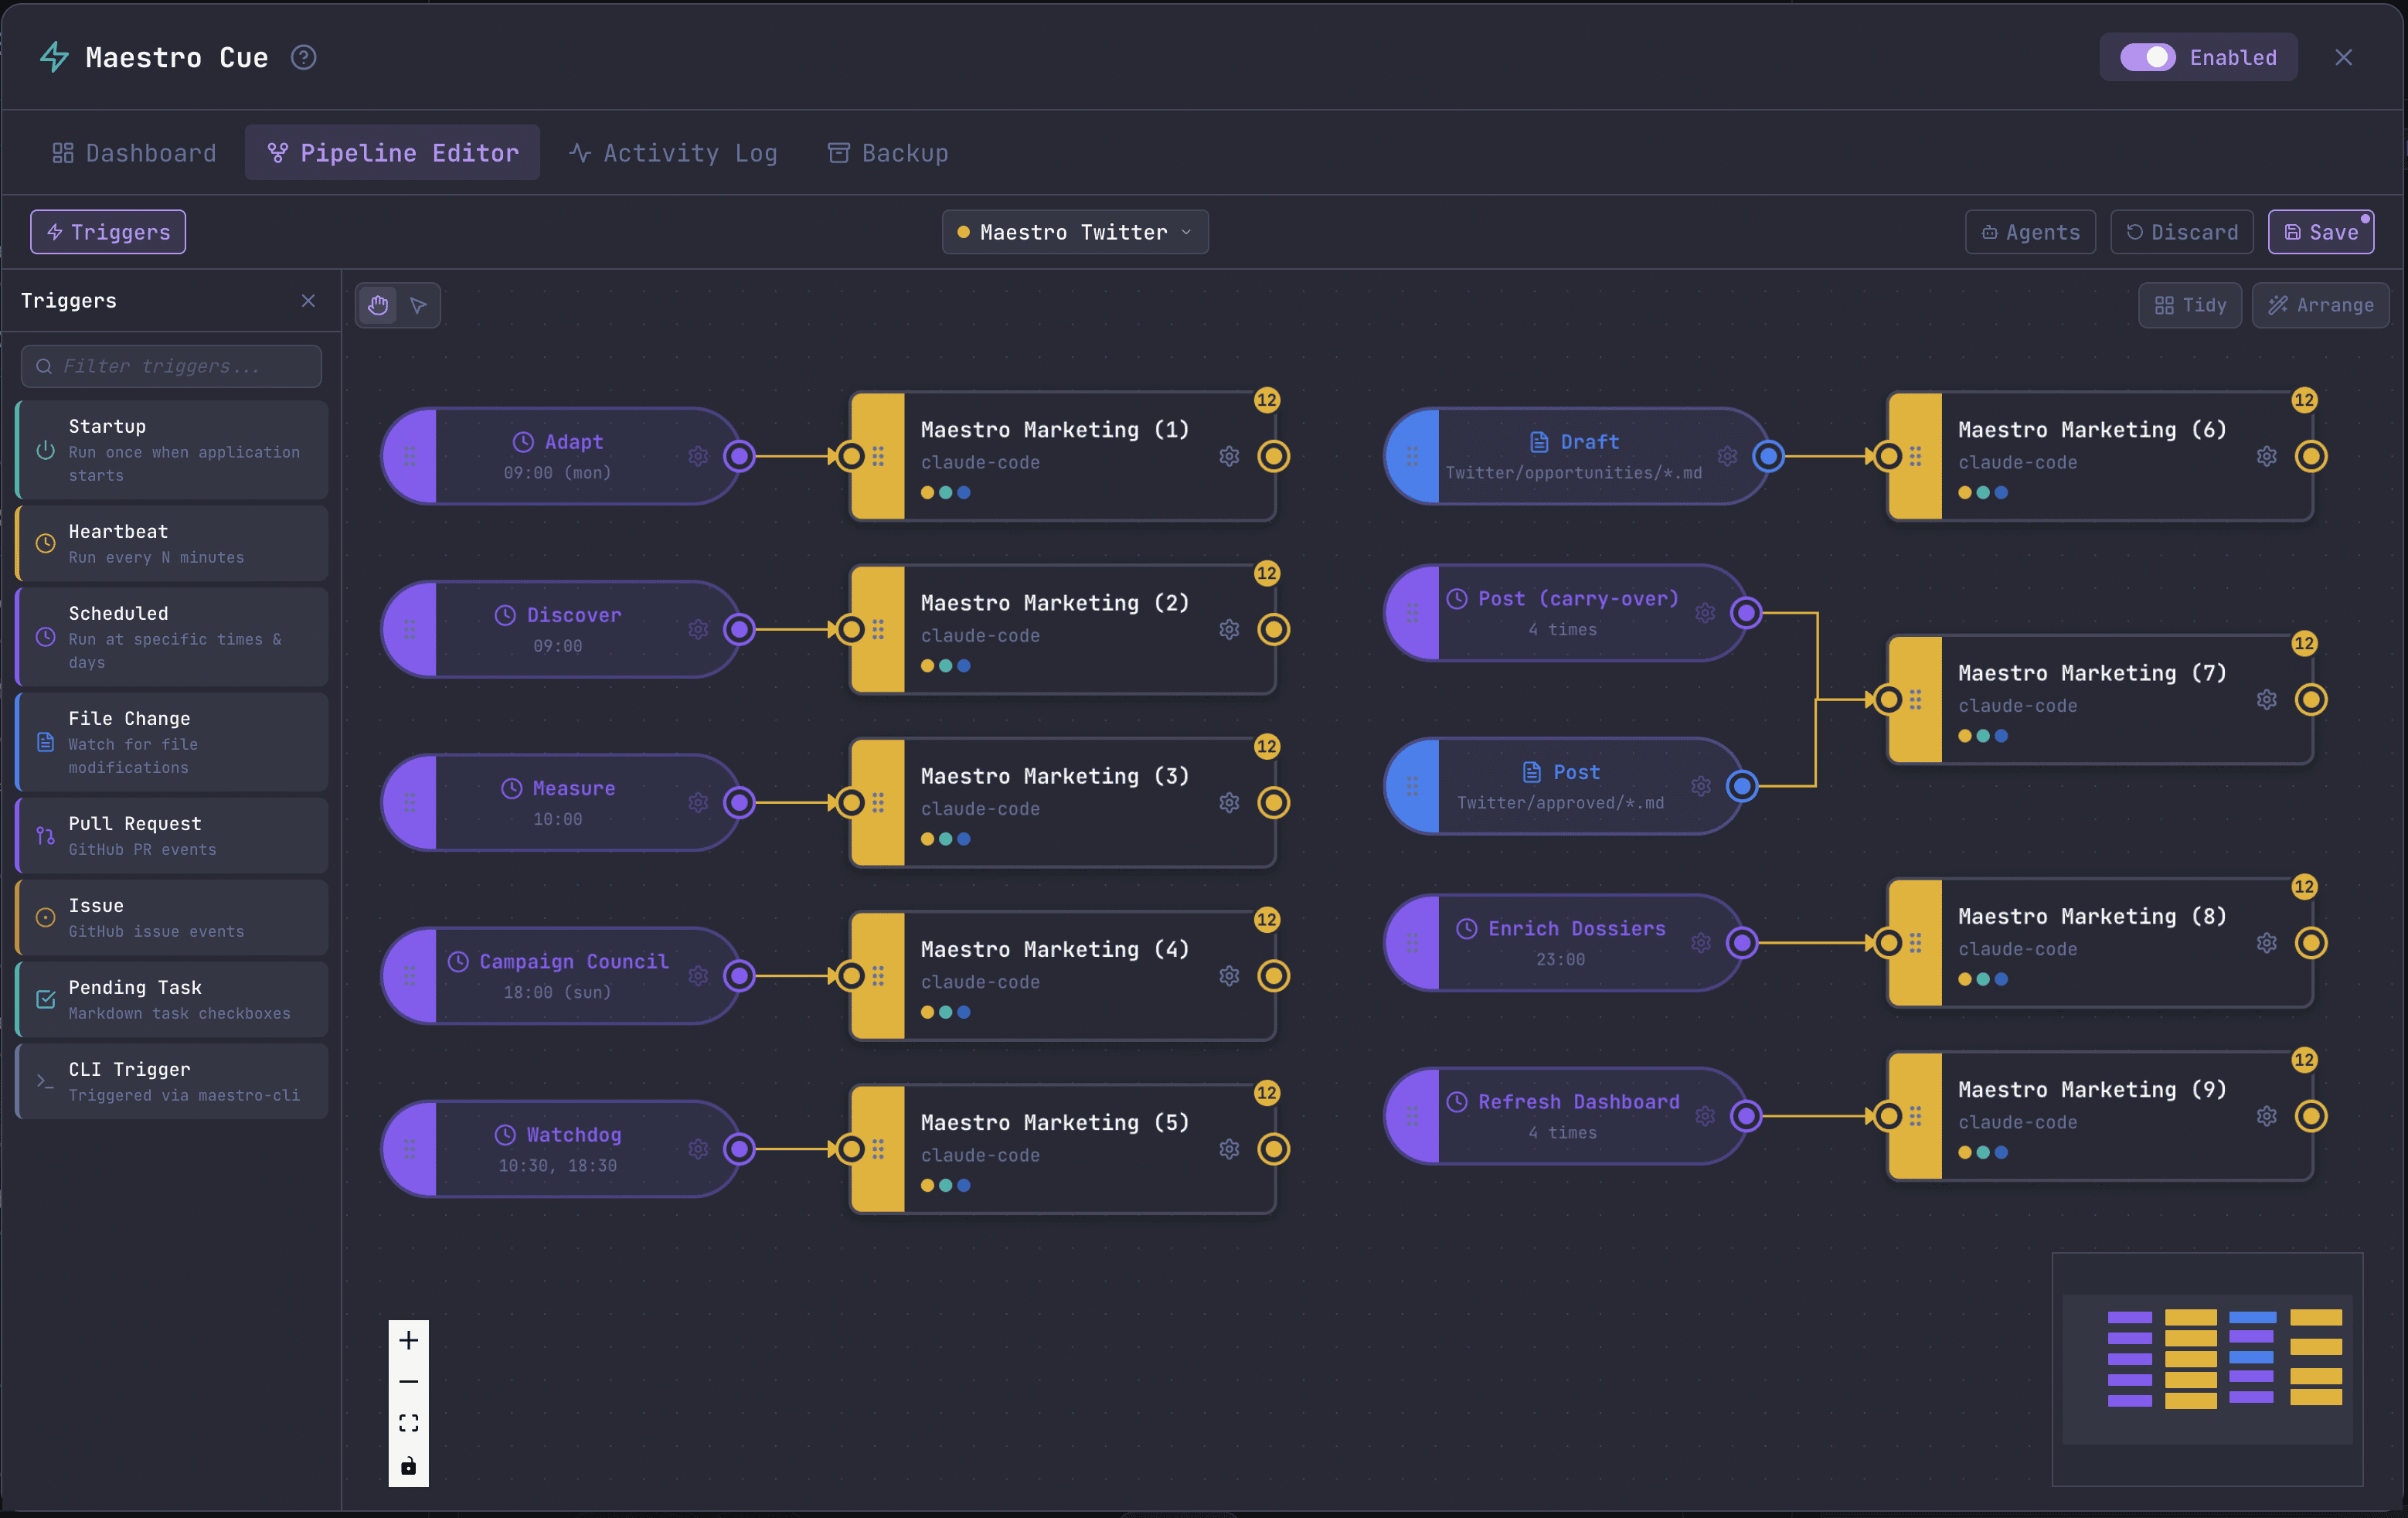Click the help question mark icon
Viewport: 2408px width, 1518px height.
tap(303, 58)
